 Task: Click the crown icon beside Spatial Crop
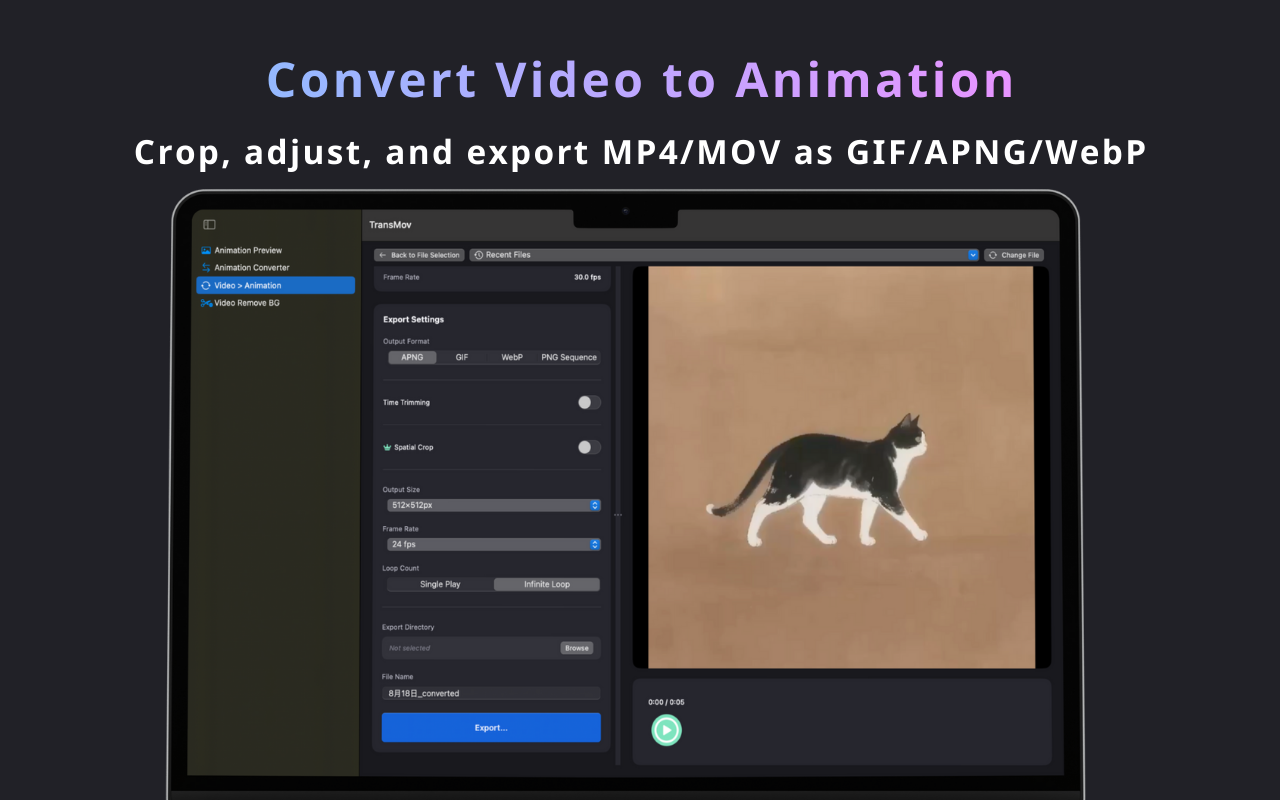pos(389,447)
